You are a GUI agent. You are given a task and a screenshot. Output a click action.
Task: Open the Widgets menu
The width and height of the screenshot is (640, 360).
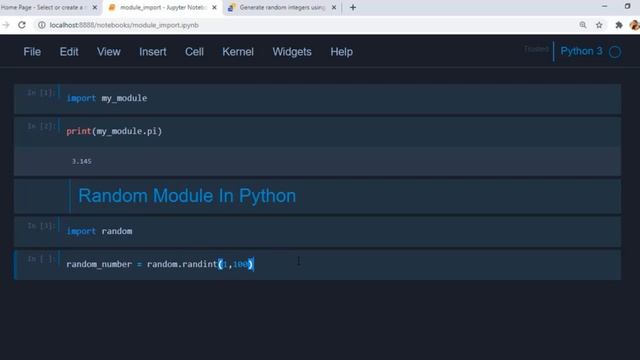[x=292, y=52]
